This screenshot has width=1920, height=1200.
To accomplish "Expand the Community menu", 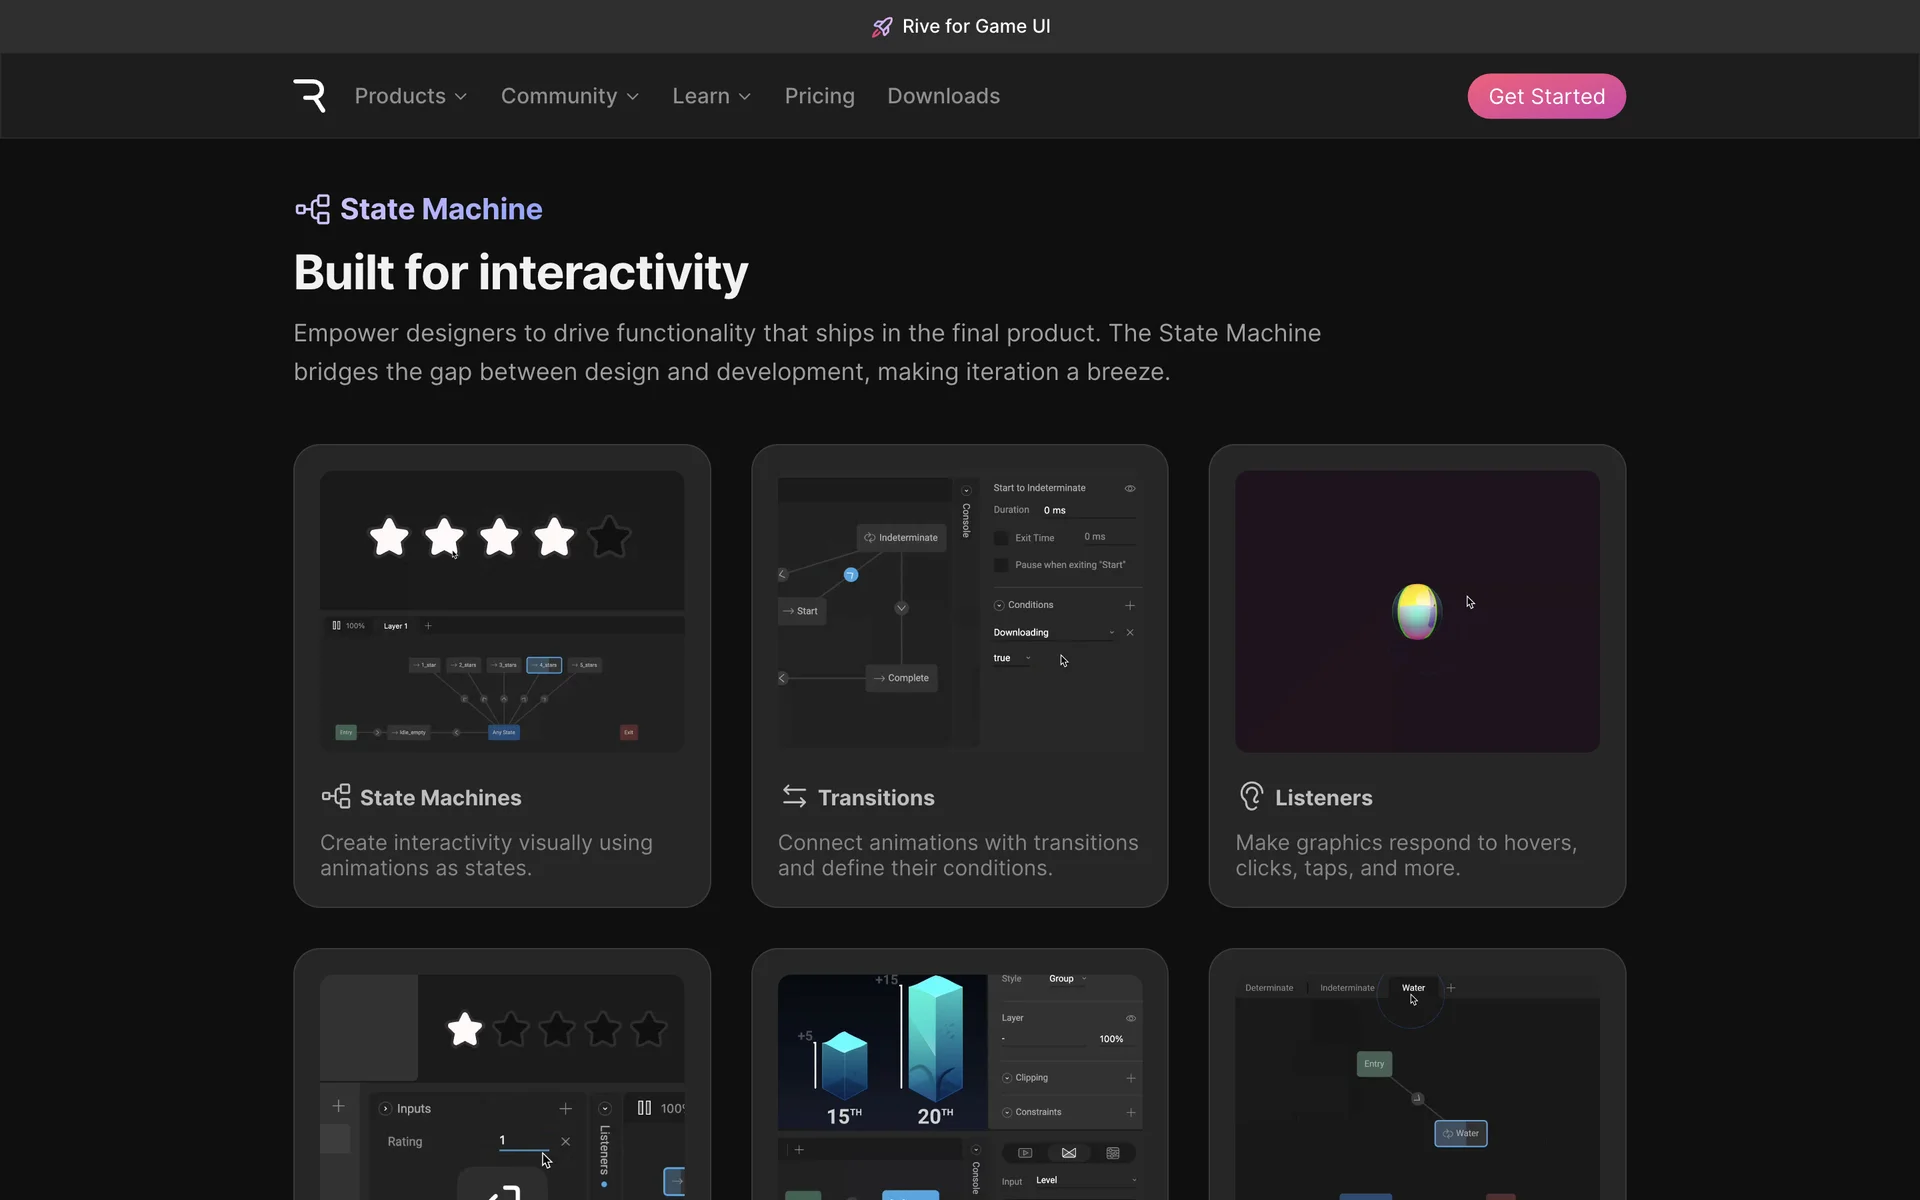I will point(569,96).
